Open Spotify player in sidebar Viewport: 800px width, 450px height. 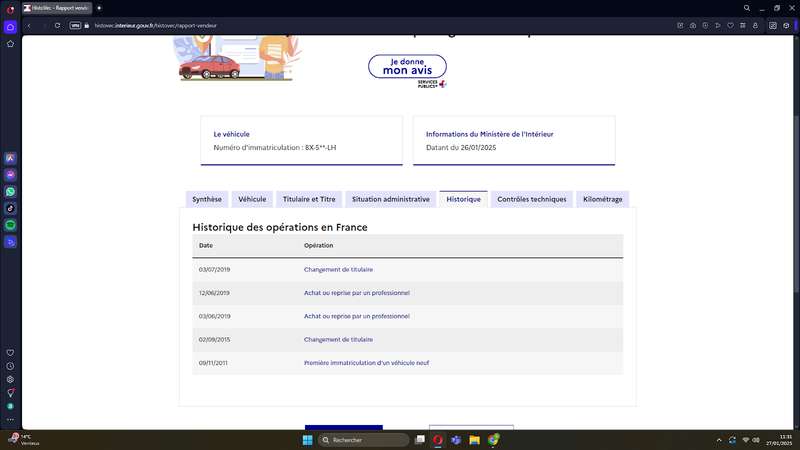pyautogui.click(x=10, y=225)
